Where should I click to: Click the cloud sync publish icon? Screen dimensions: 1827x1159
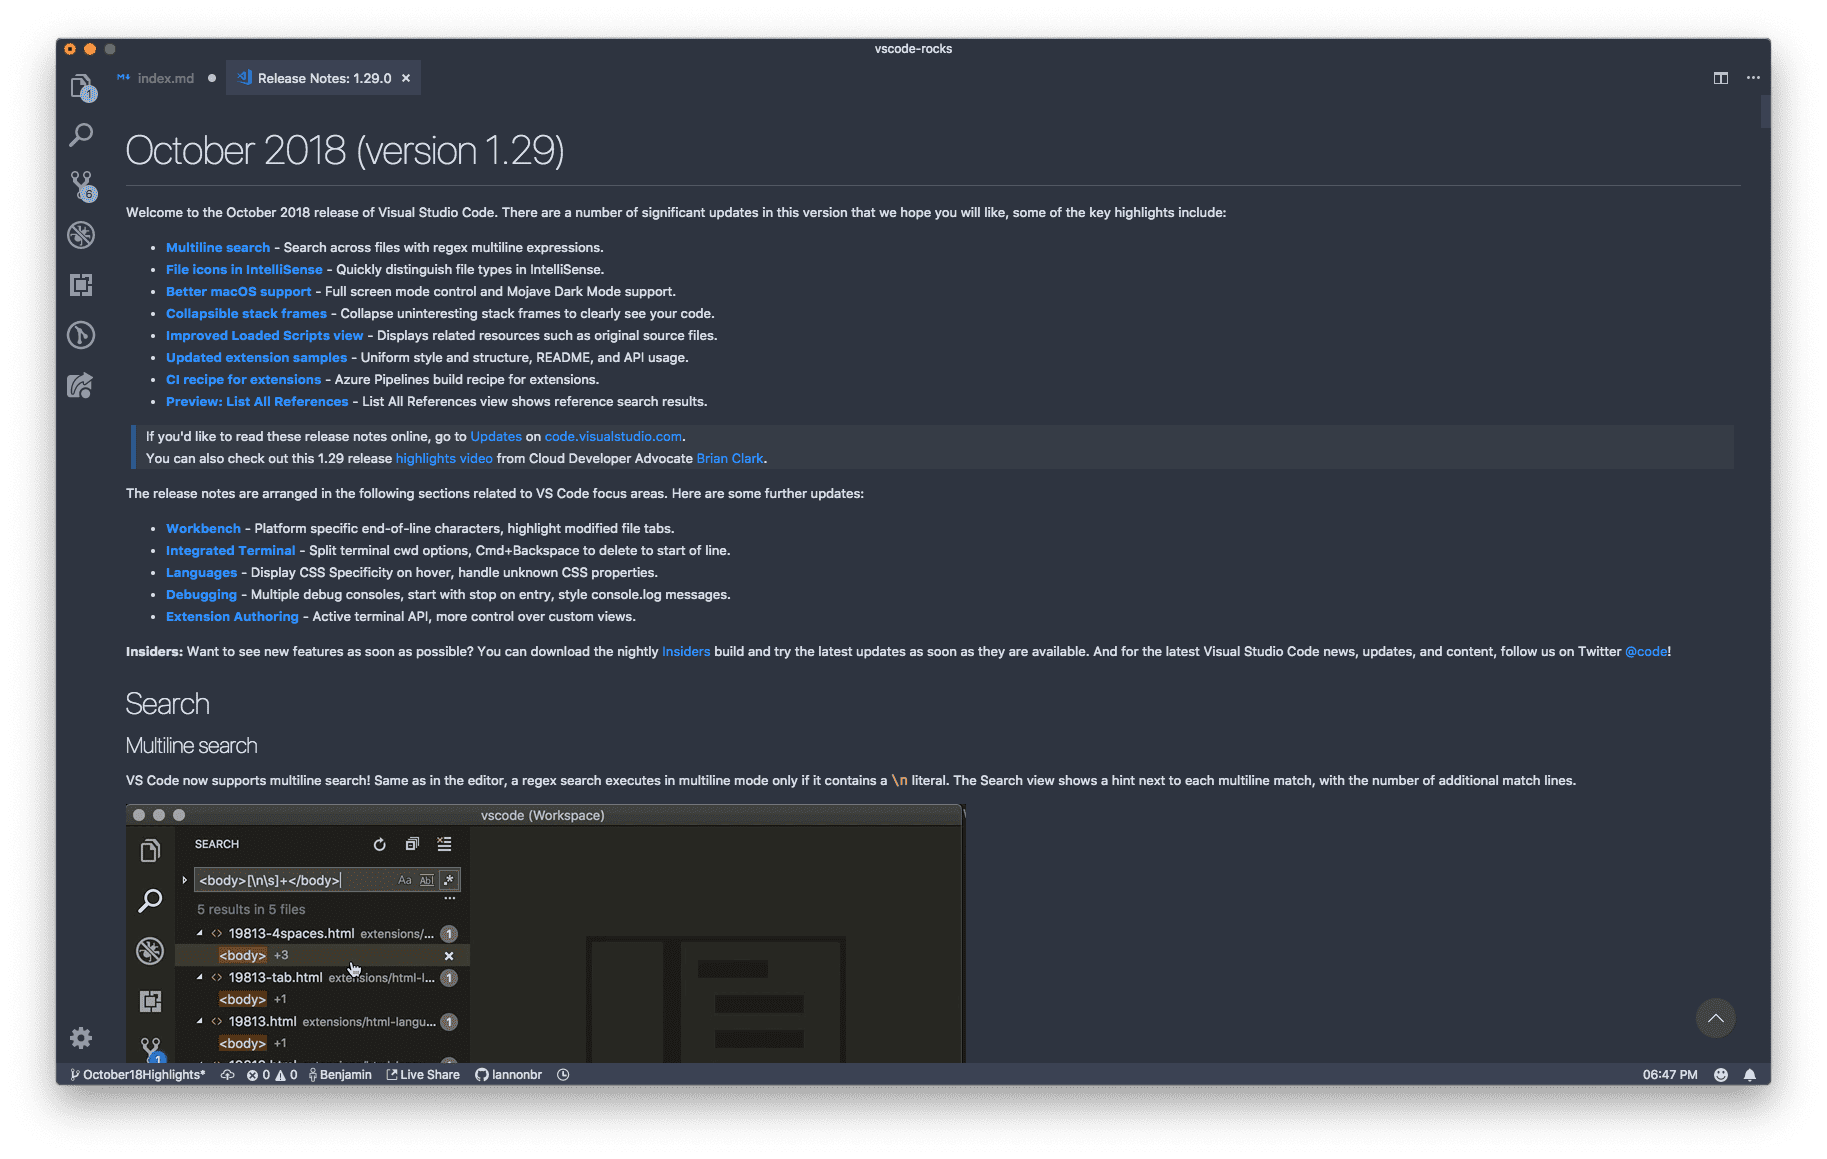click(x=228, y=1075)
